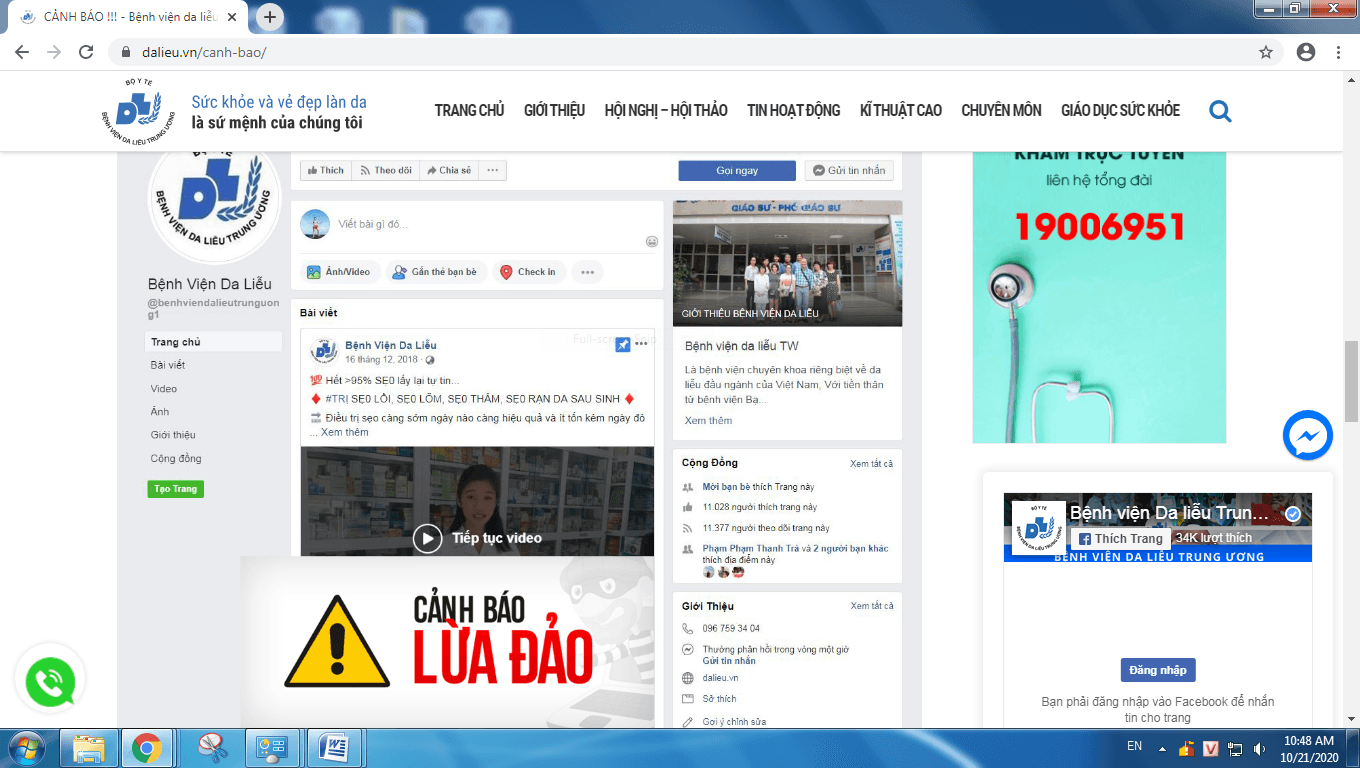
Task: Bookmark this page with the star icon
Action: click(1266, 52)
